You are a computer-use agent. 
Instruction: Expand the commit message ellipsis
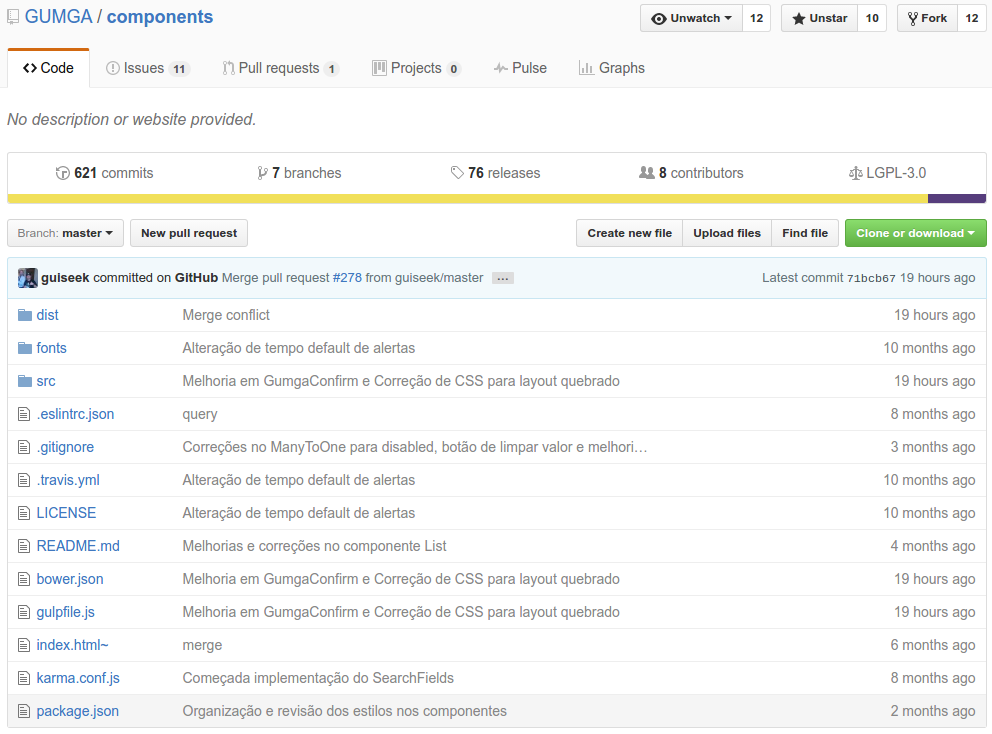503,278
